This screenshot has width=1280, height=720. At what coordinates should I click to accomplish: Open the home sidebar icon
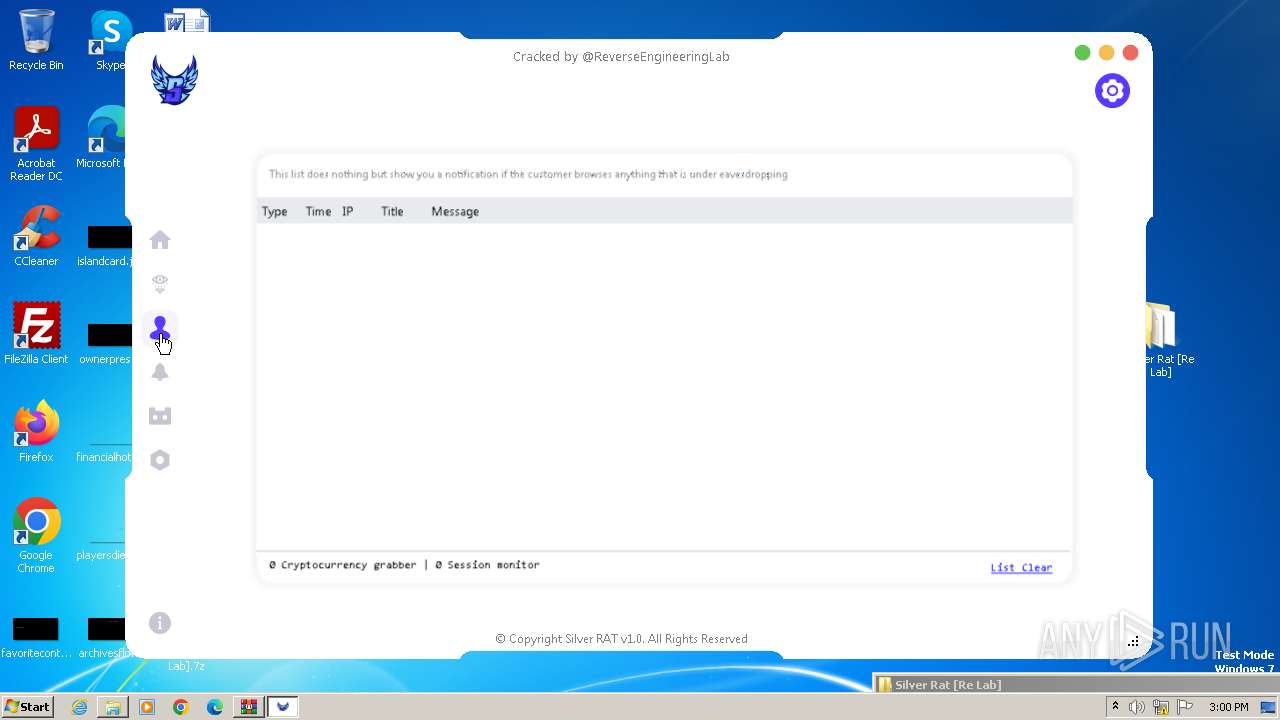coord(160,240)
